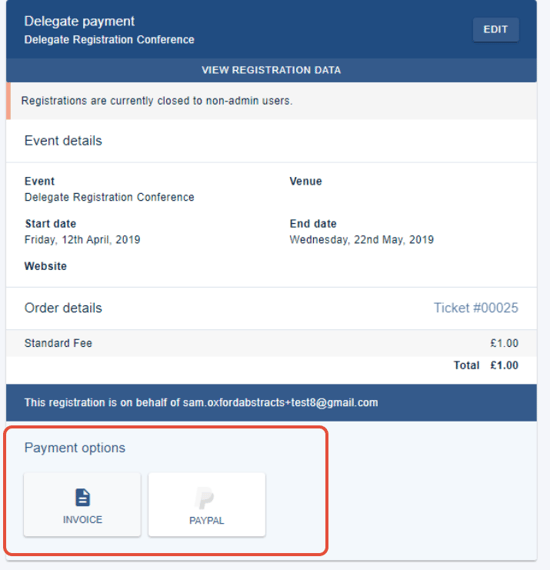Choose the PAYPAL payment option label
The height and width of the screenshot is (570, 550).
click(x=206, y=521)
